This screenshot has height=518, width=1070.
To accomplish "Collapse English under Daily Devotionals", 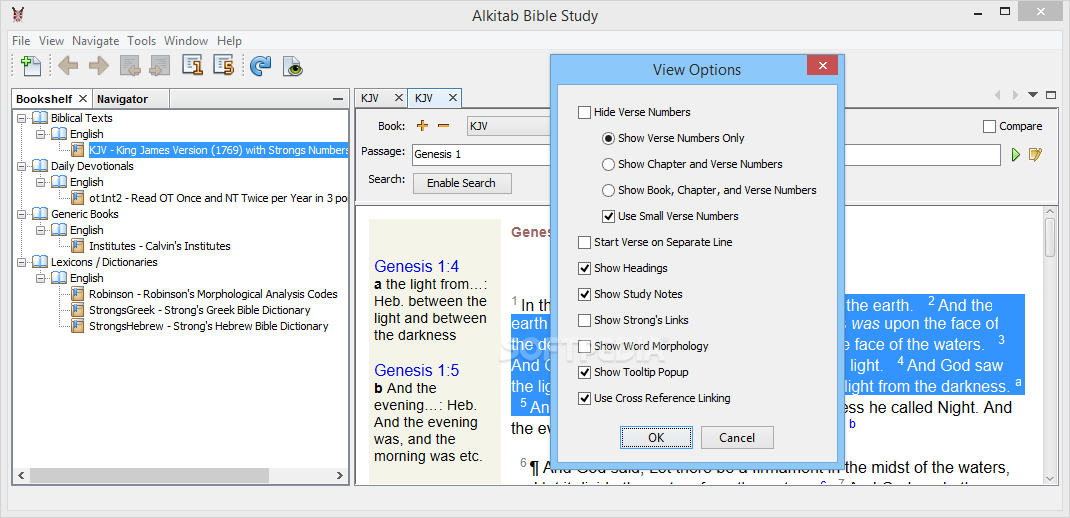I will 40,182.
